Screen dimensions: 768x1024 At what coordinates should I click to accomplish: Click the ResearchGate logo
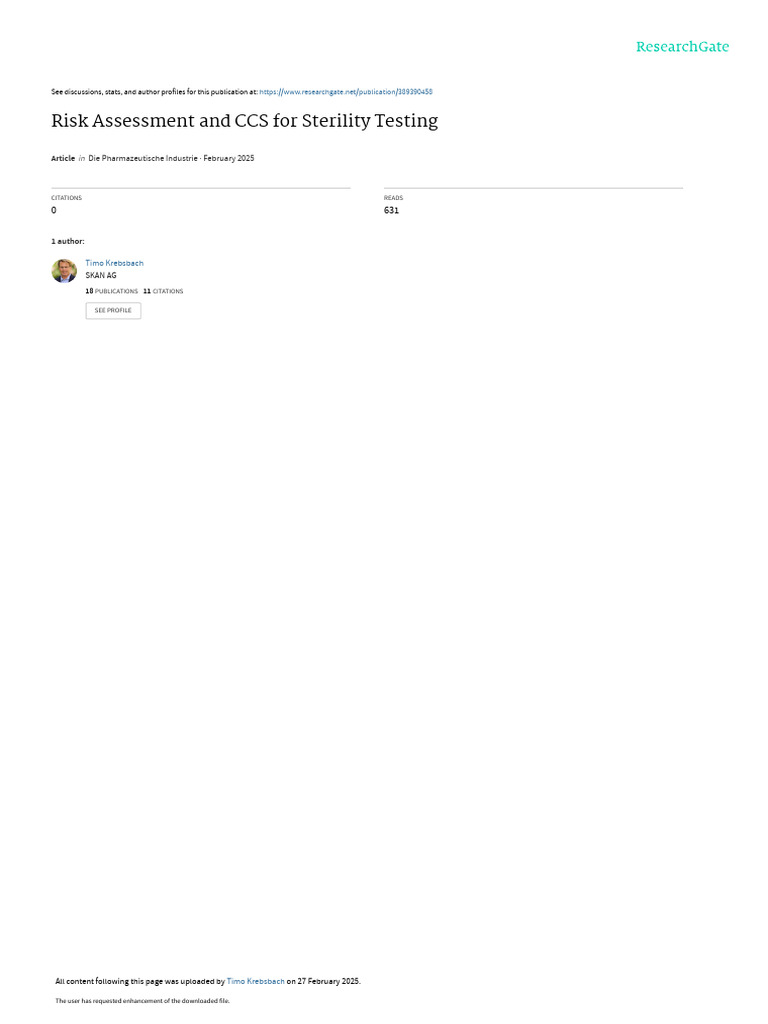(x=682, y=47)
